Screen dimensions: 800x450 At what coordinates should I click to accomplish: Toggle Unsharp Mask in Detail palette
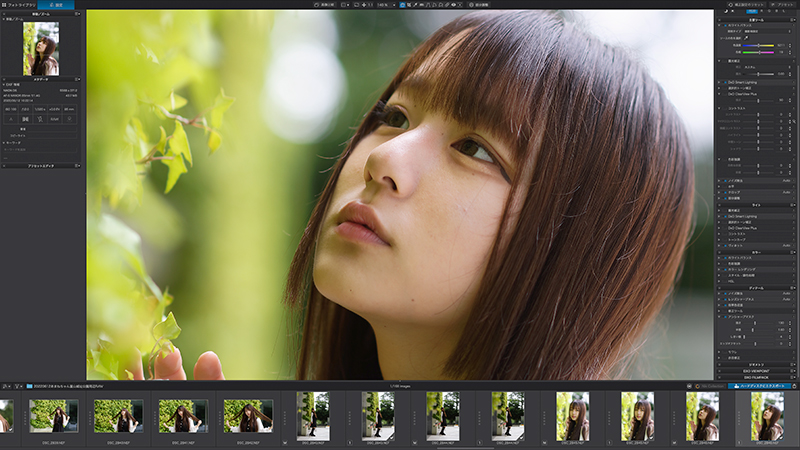(726, 317)
